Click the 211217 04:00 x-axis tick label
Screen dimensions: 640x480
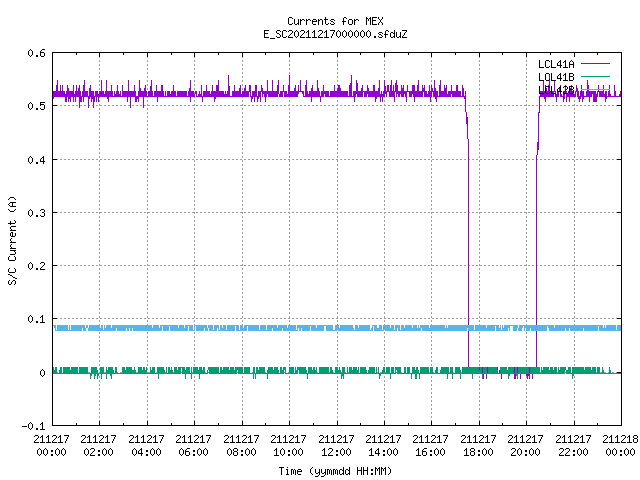pyautogui.click(x=146, y=445)
